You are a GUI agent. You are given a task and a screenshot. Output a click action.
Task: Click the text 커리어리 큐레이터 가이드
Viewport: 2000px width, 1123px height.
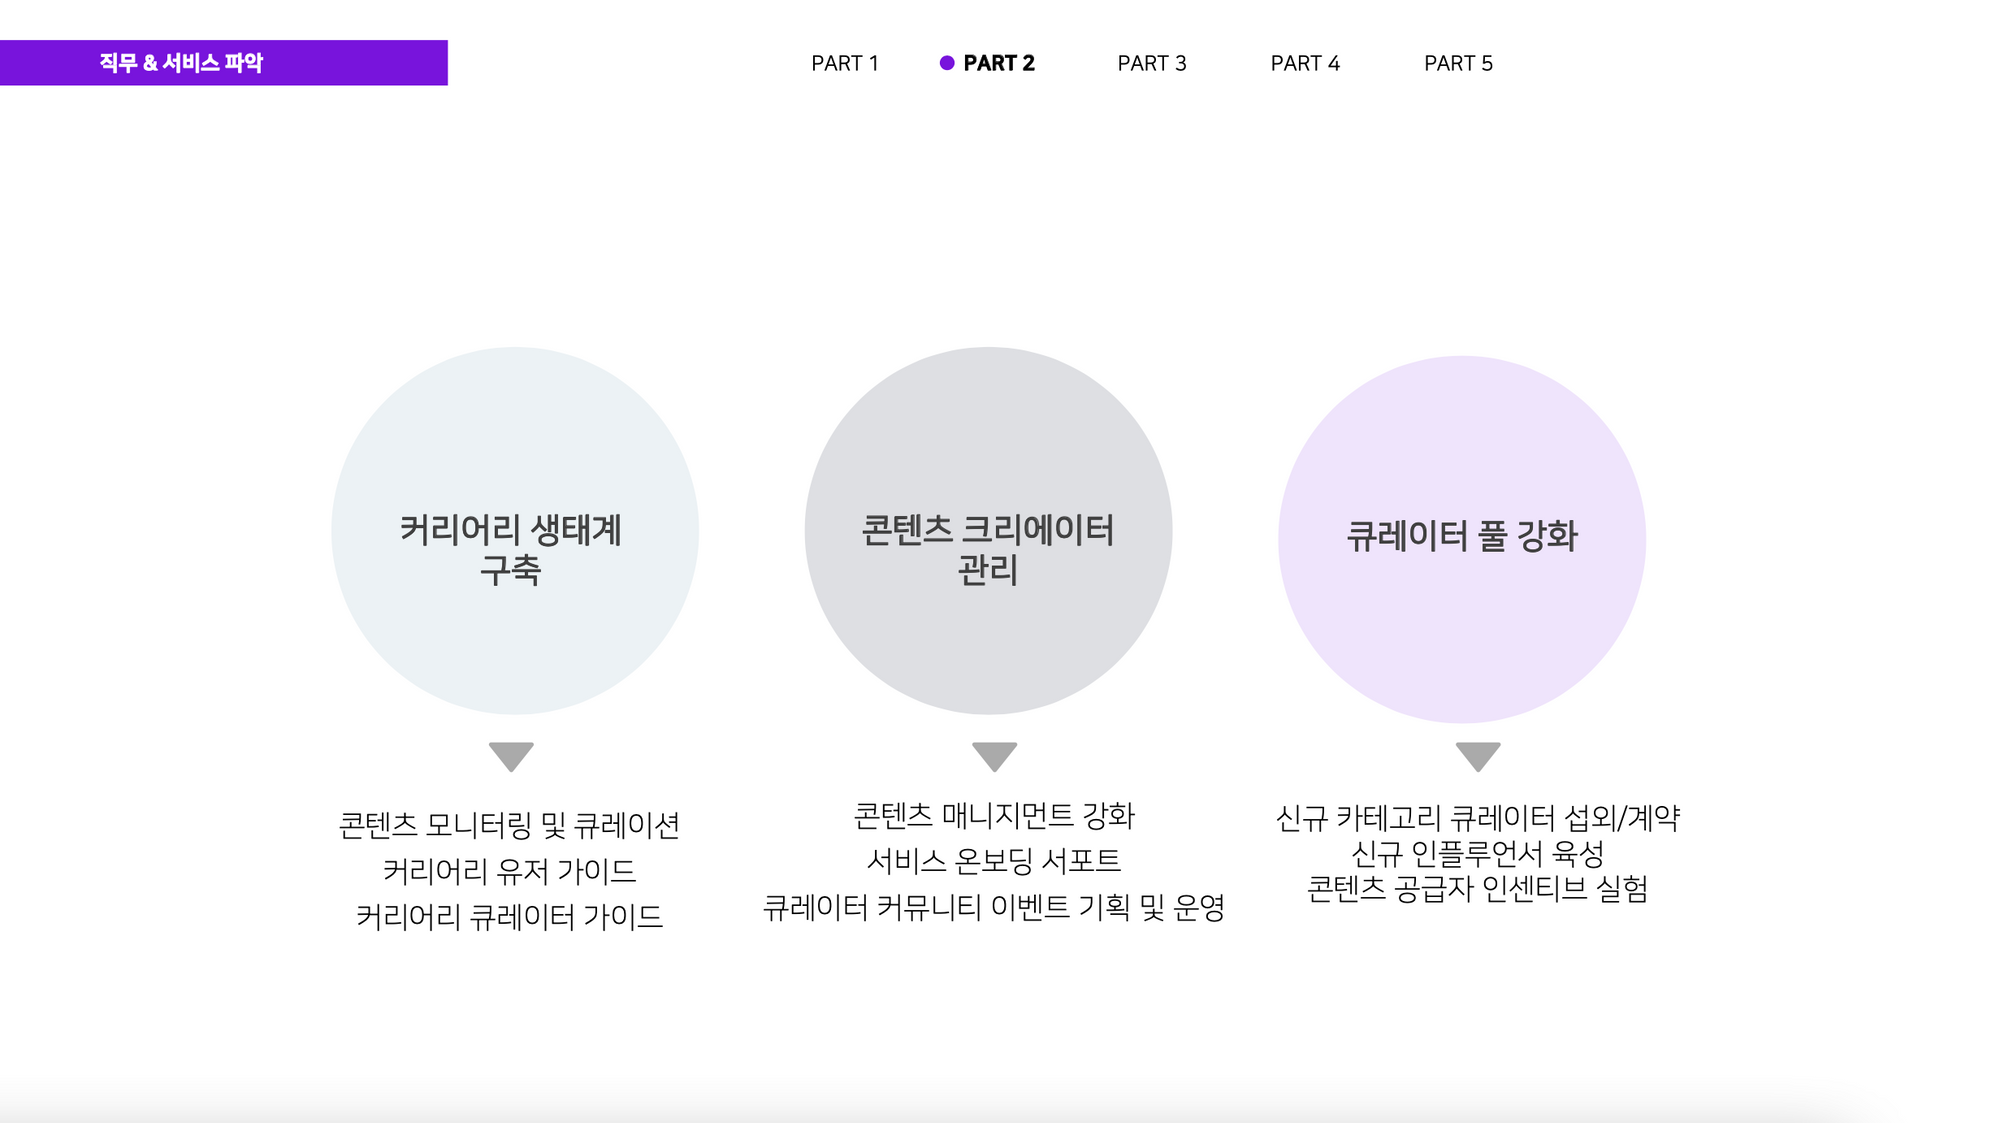(510, 917)
